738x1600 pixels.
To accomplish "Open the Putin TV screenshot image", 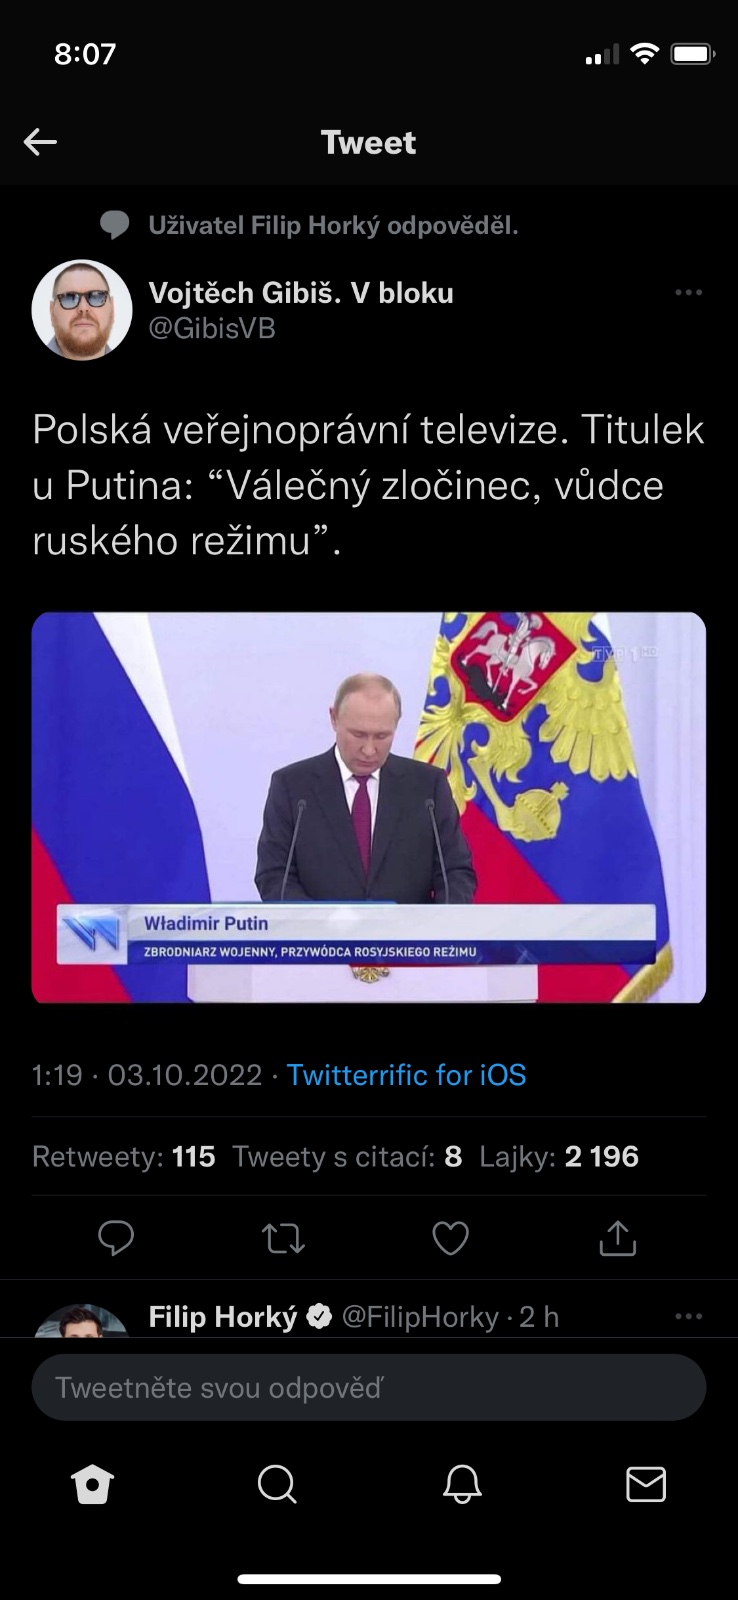I will point(369,807).
